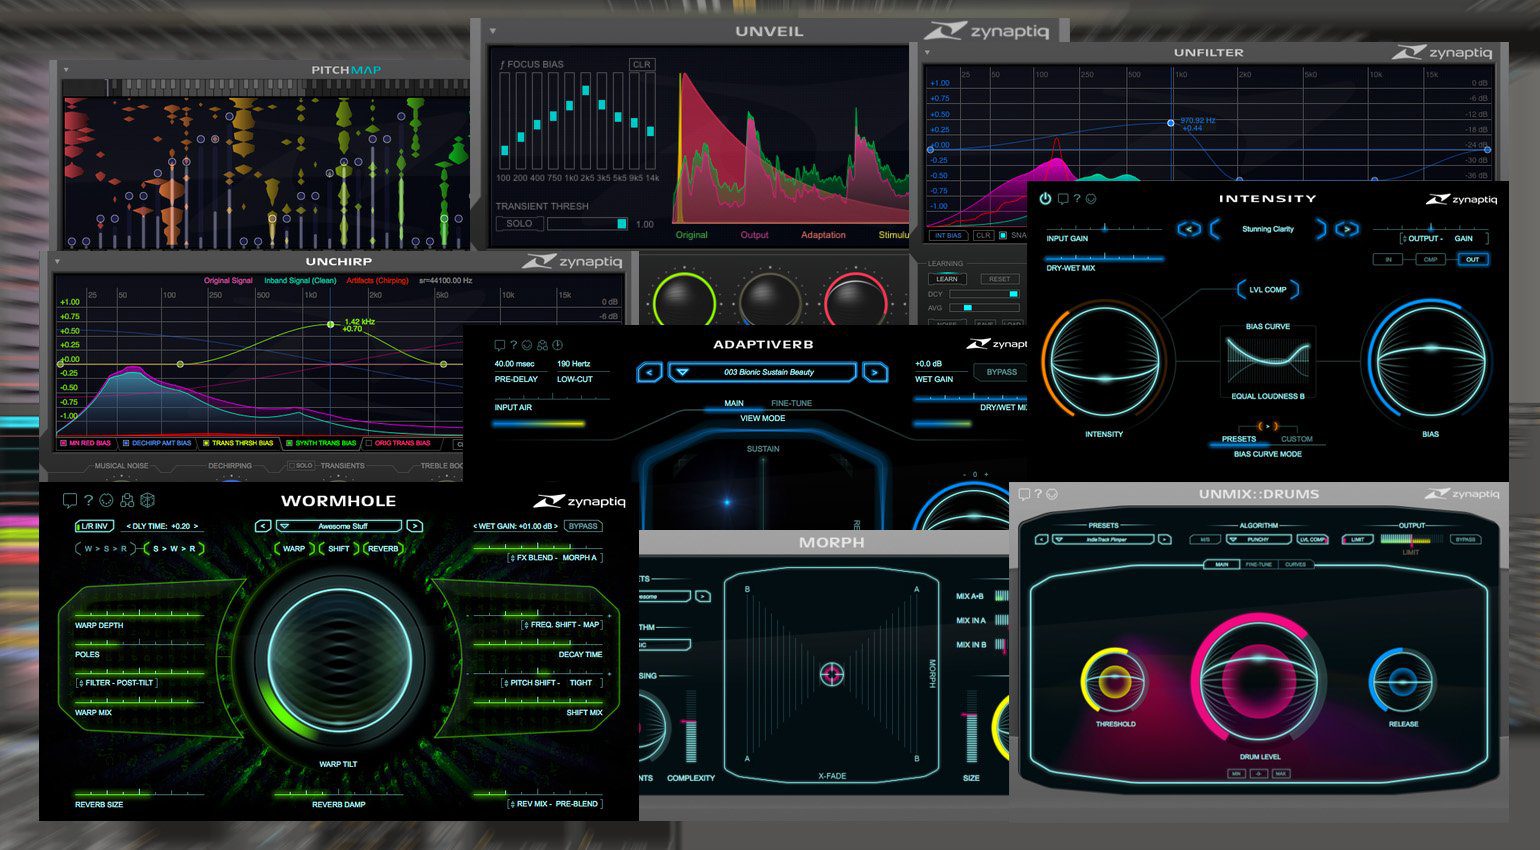This screenshot has width=1540, height=850.
Task: Adjust the DECAY TIME slider in Wormhole
Action: pos(537,643)
